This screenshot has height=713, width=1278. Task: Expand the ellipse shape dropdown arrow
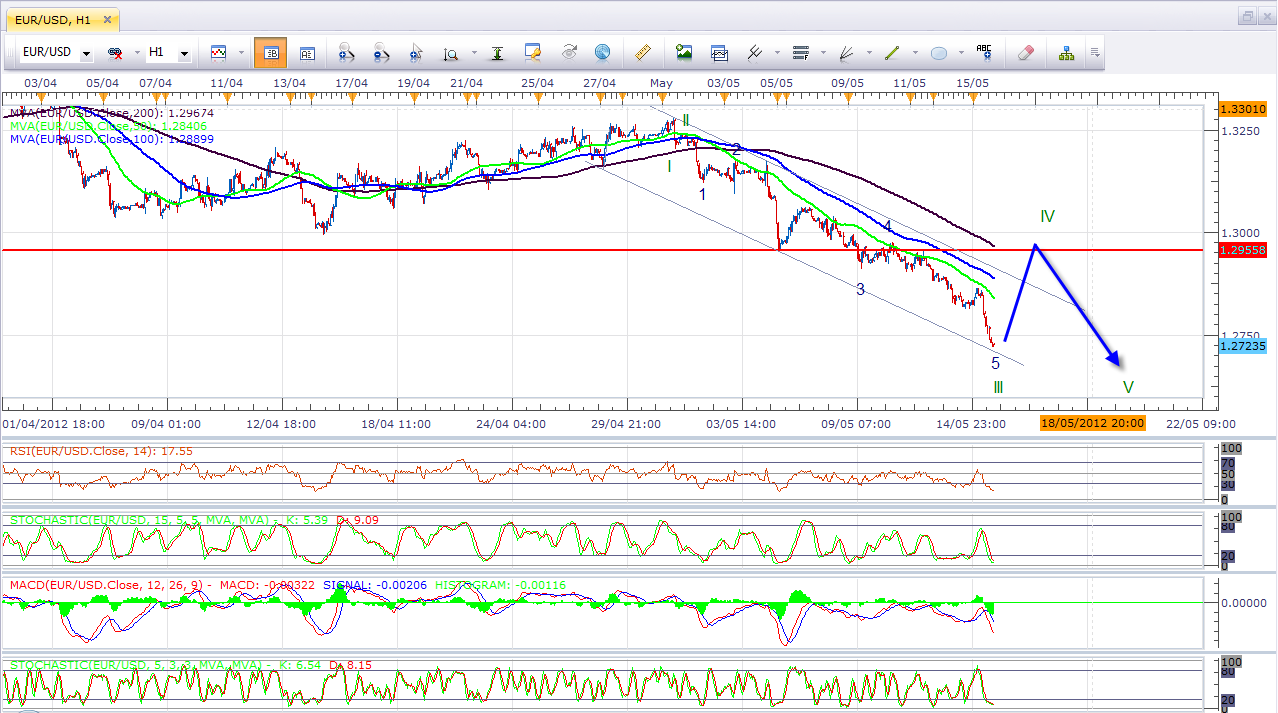961,53
